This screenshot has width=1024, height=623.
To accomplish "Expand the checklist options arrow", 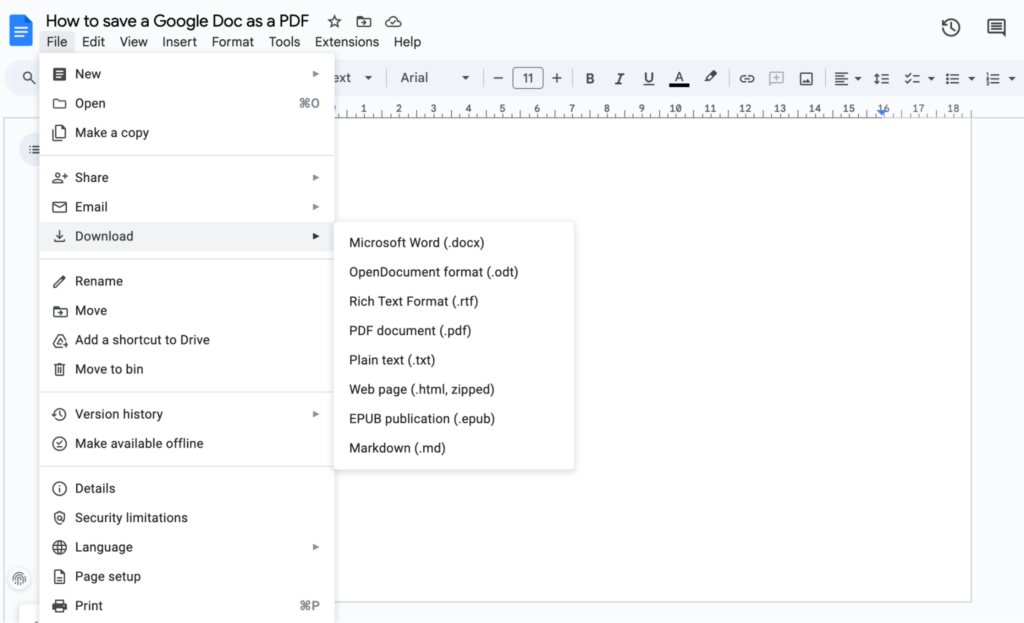I will 931,79.
